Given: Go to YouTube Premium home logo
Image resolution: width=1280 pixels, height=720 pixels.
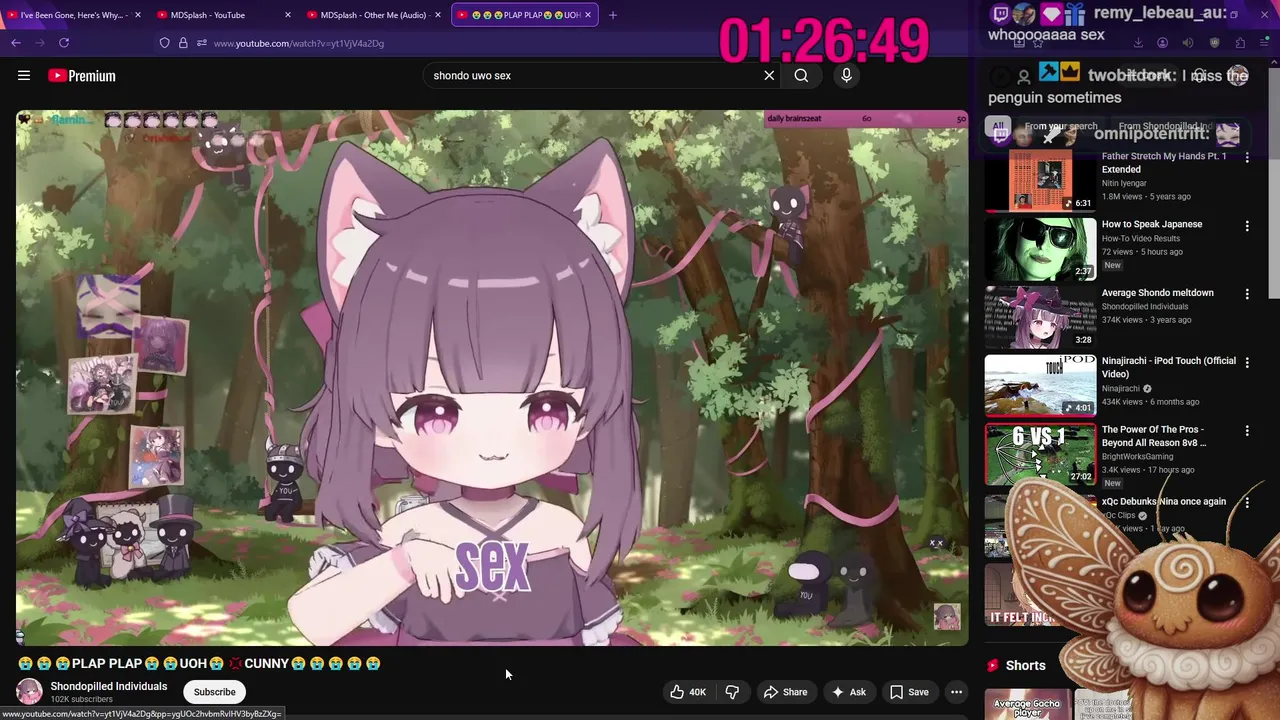Looking at the screenshot, I should click(81, 75).
